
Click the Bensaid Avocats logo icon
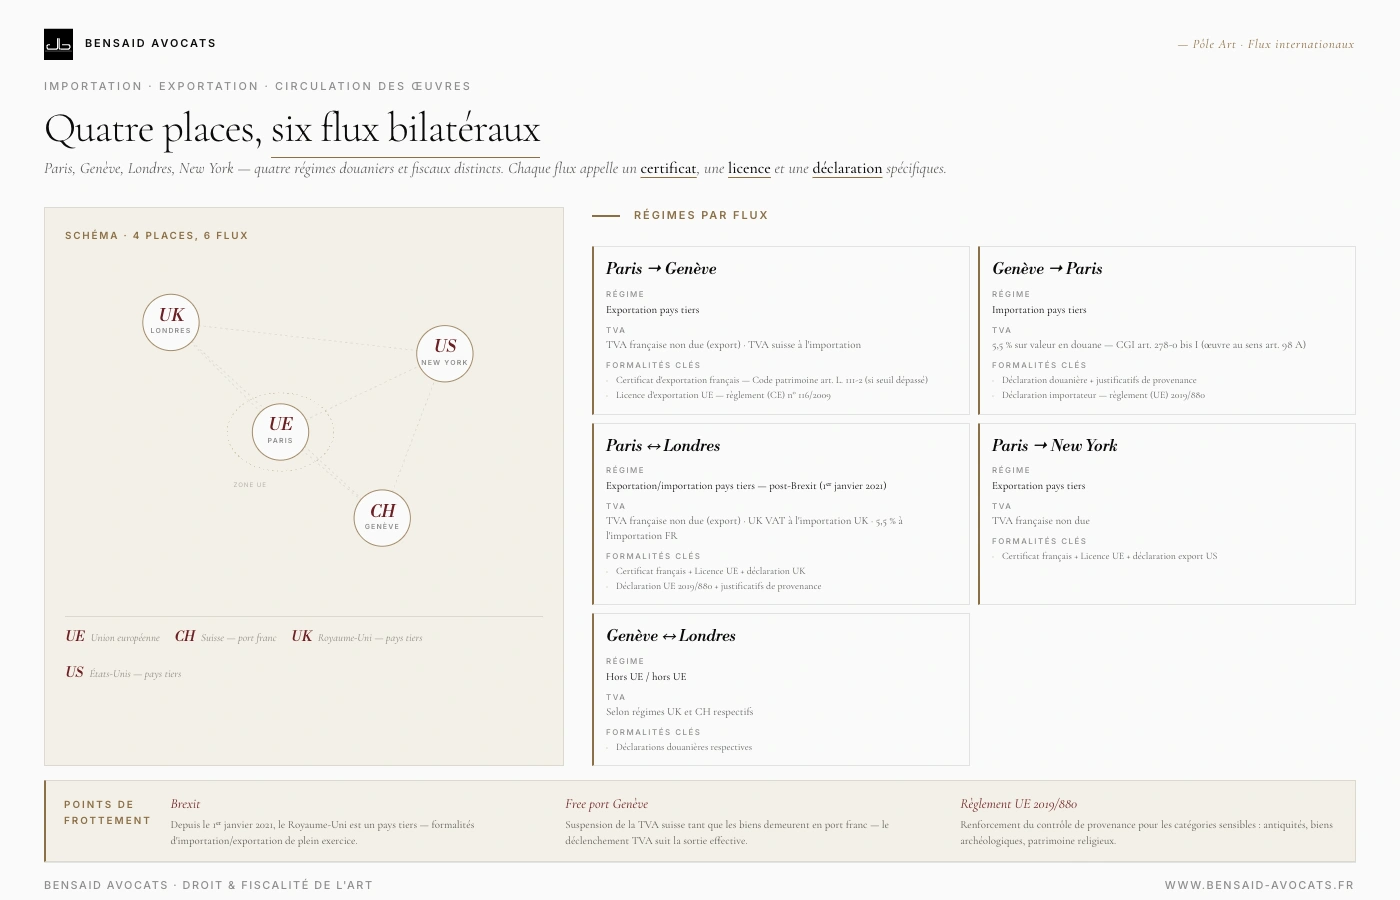pyautogui.click(x=58, y=44)
